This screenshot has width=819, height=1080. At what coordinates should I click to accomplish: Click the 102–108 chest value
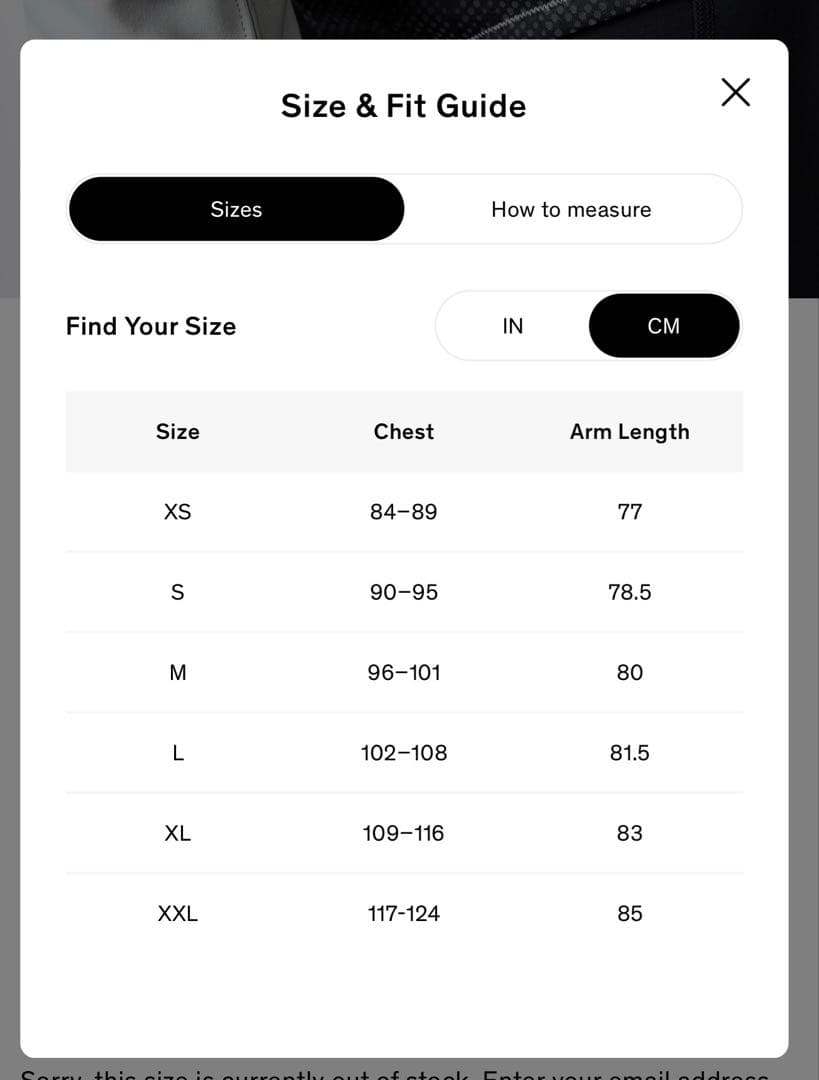pyautogui.click(x=404, y=753)
